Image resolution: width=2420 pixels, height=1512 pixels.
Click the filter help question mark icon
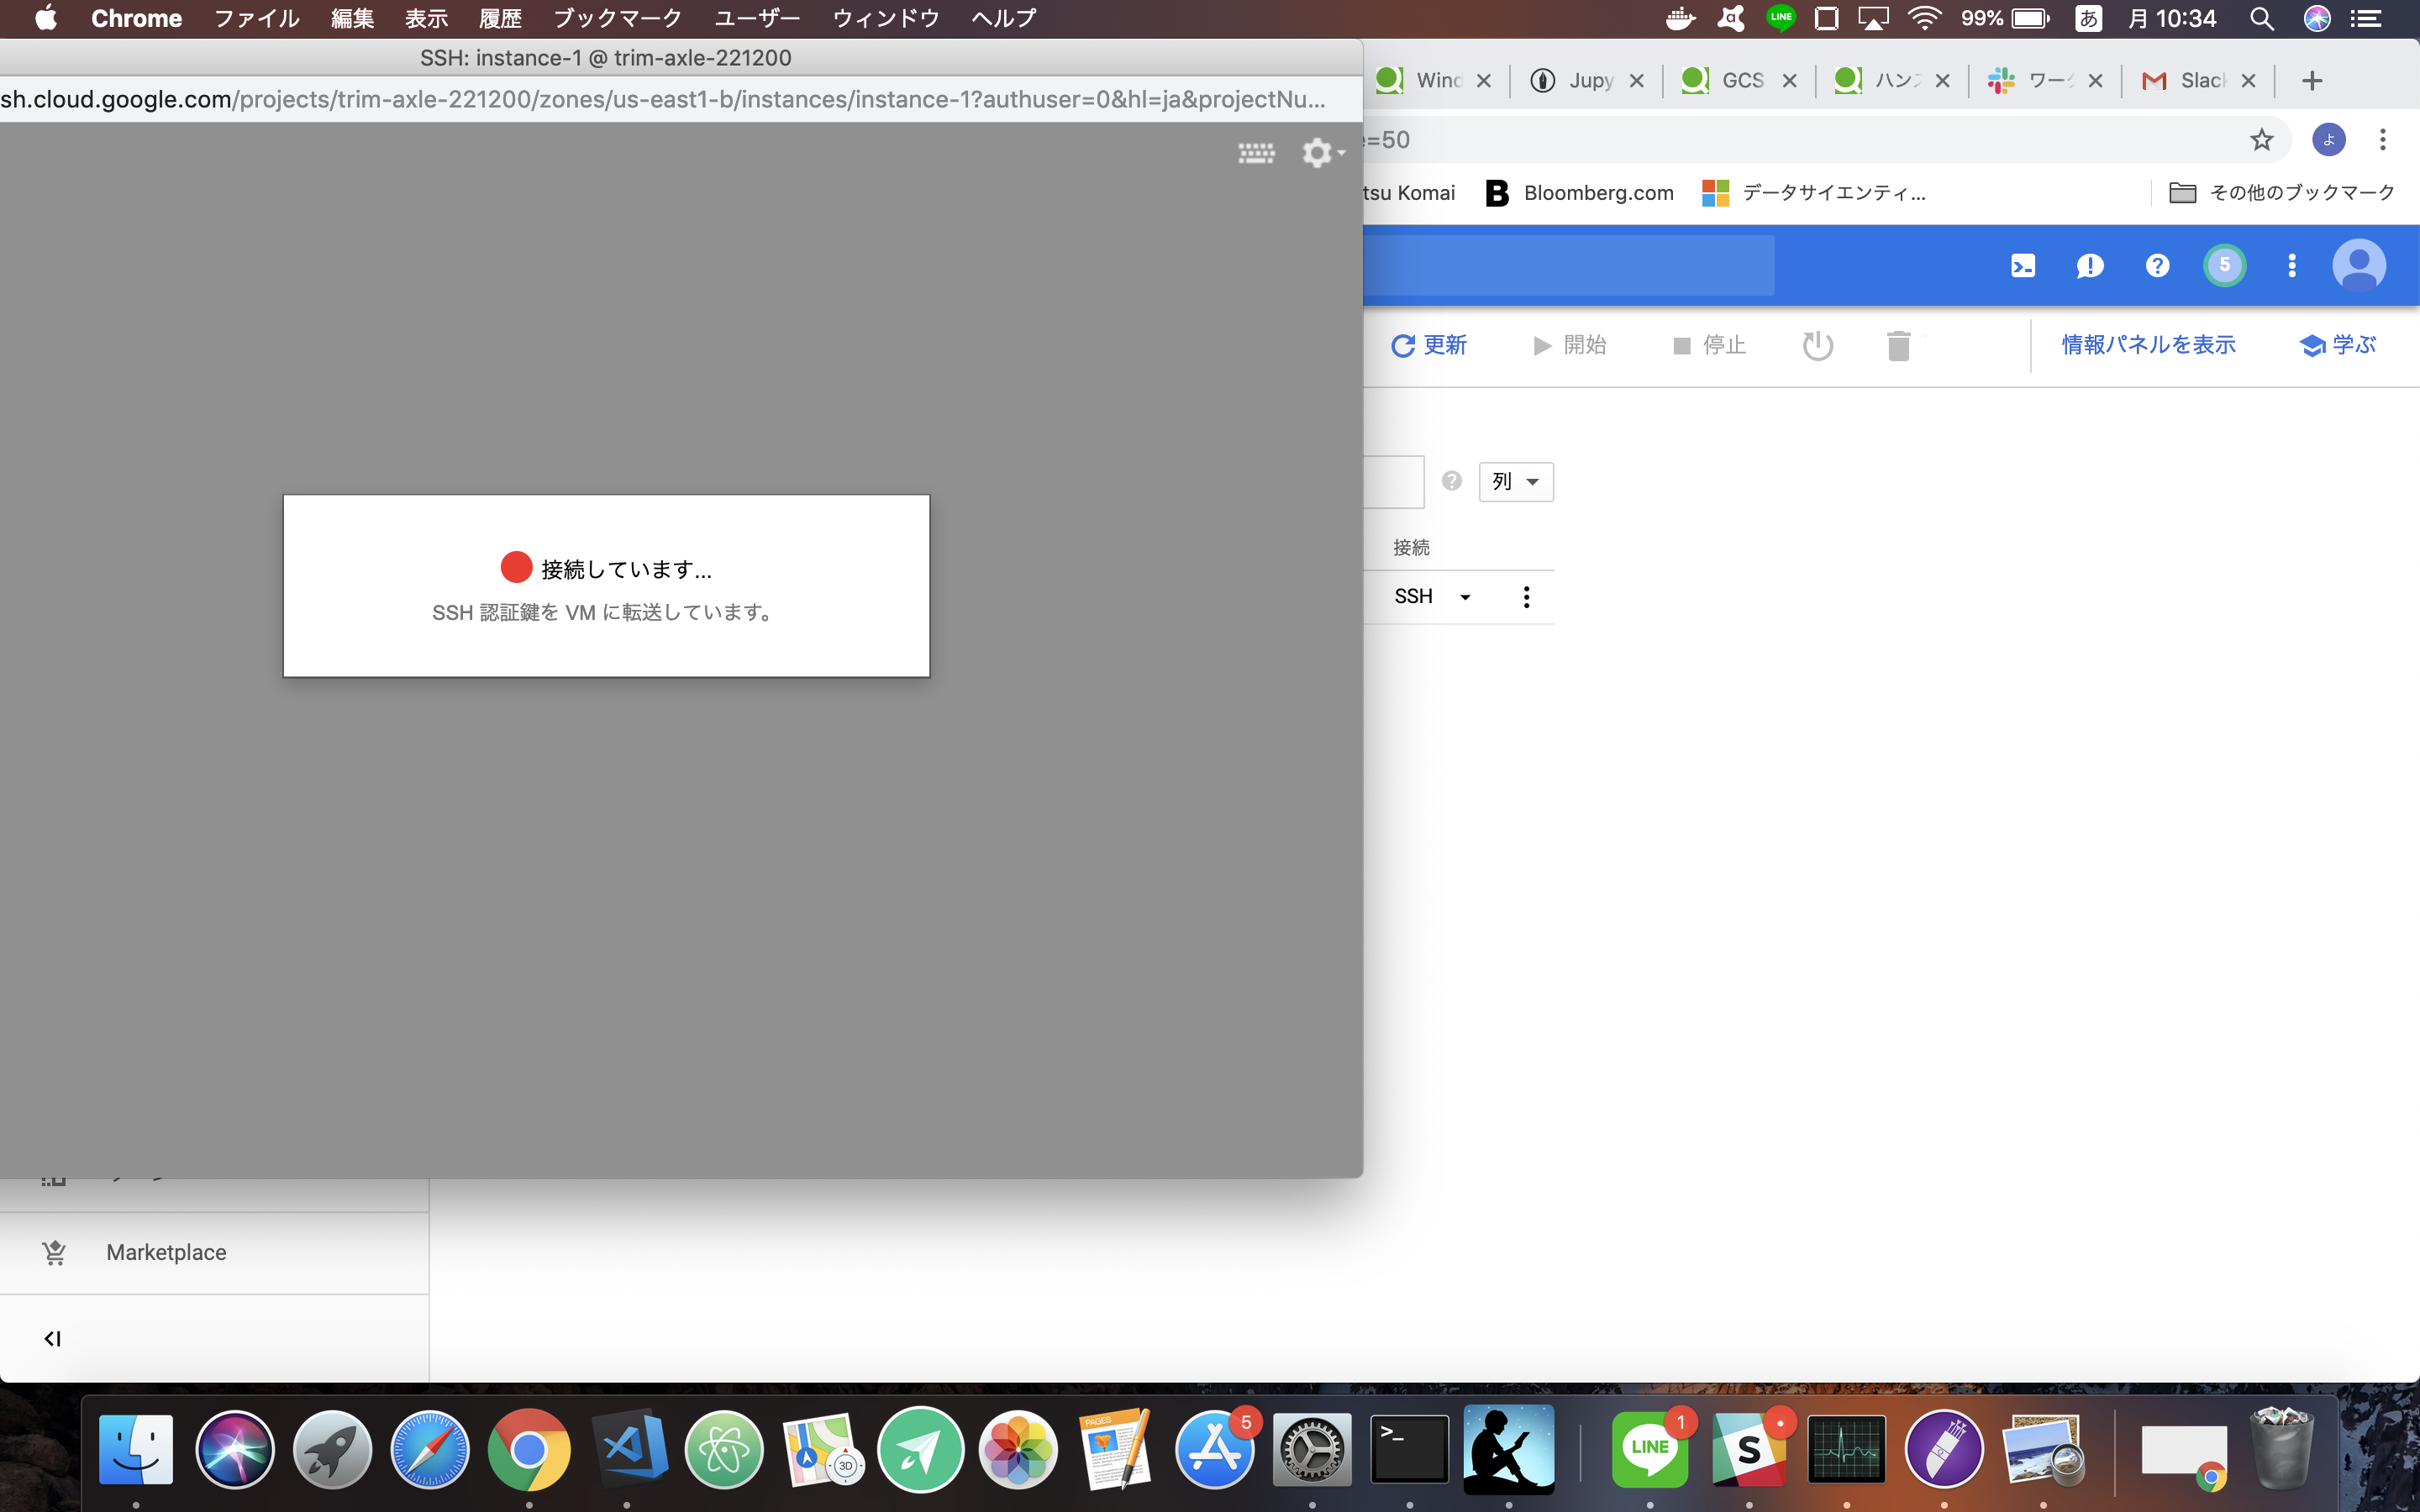click(x=1452, y=481)
